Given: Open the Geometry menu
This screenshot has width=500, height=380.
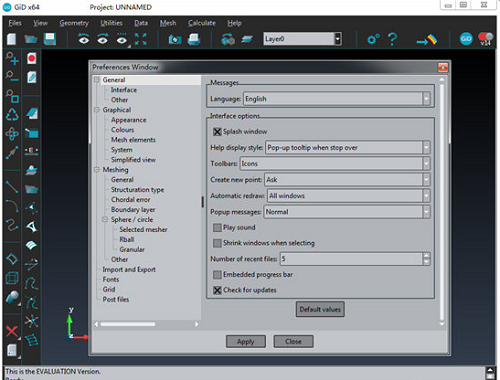Looking at the screenshot, I should (74, 23).
